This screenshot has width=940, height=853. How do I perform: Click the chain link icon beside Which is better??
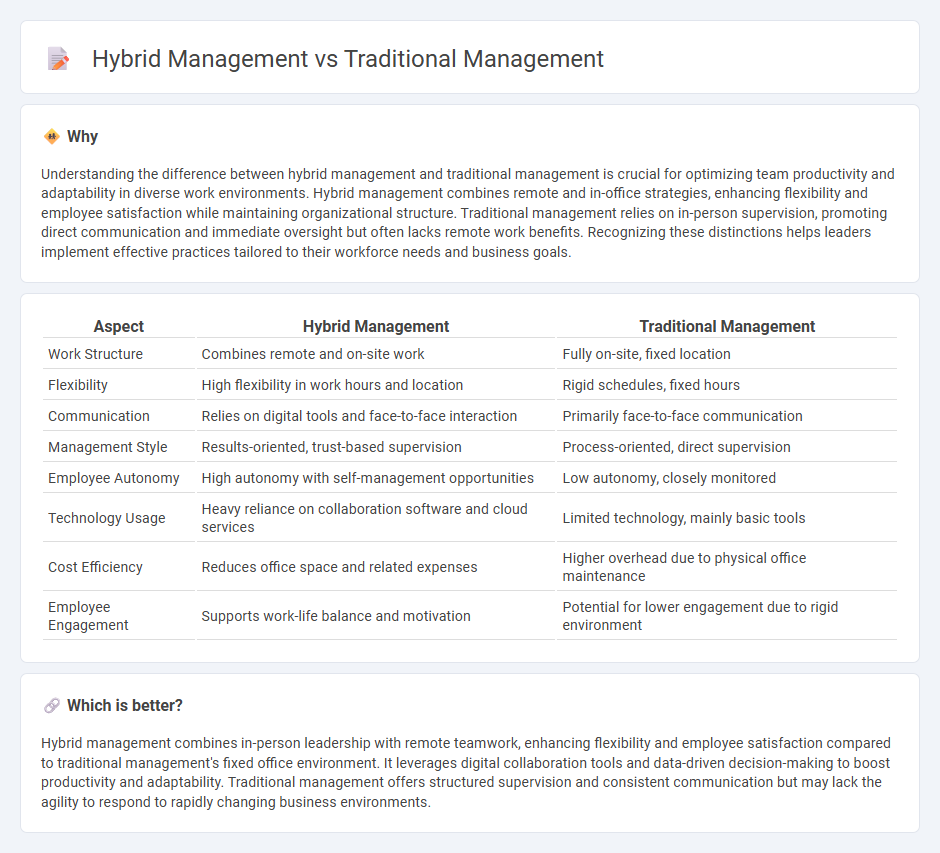pyautogui.click(x=52, y=706)
